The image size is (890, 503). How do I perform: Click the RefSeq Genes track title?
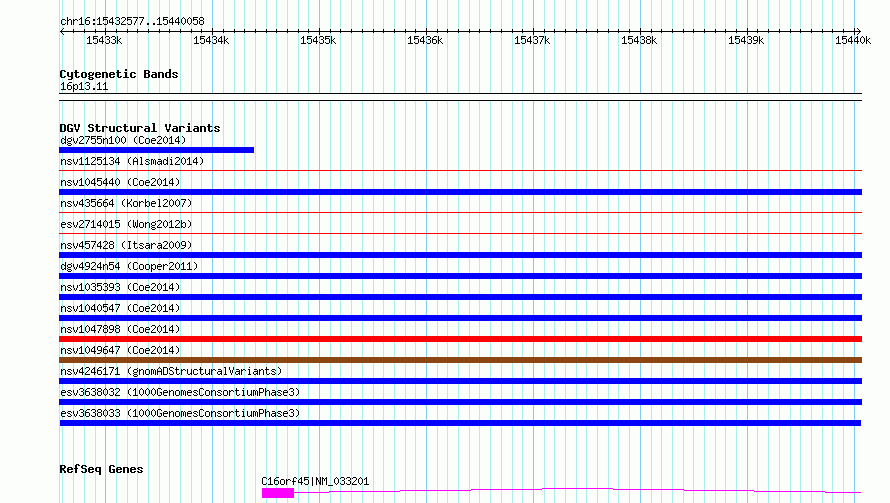pyautogui.click(x=101, y=469)
